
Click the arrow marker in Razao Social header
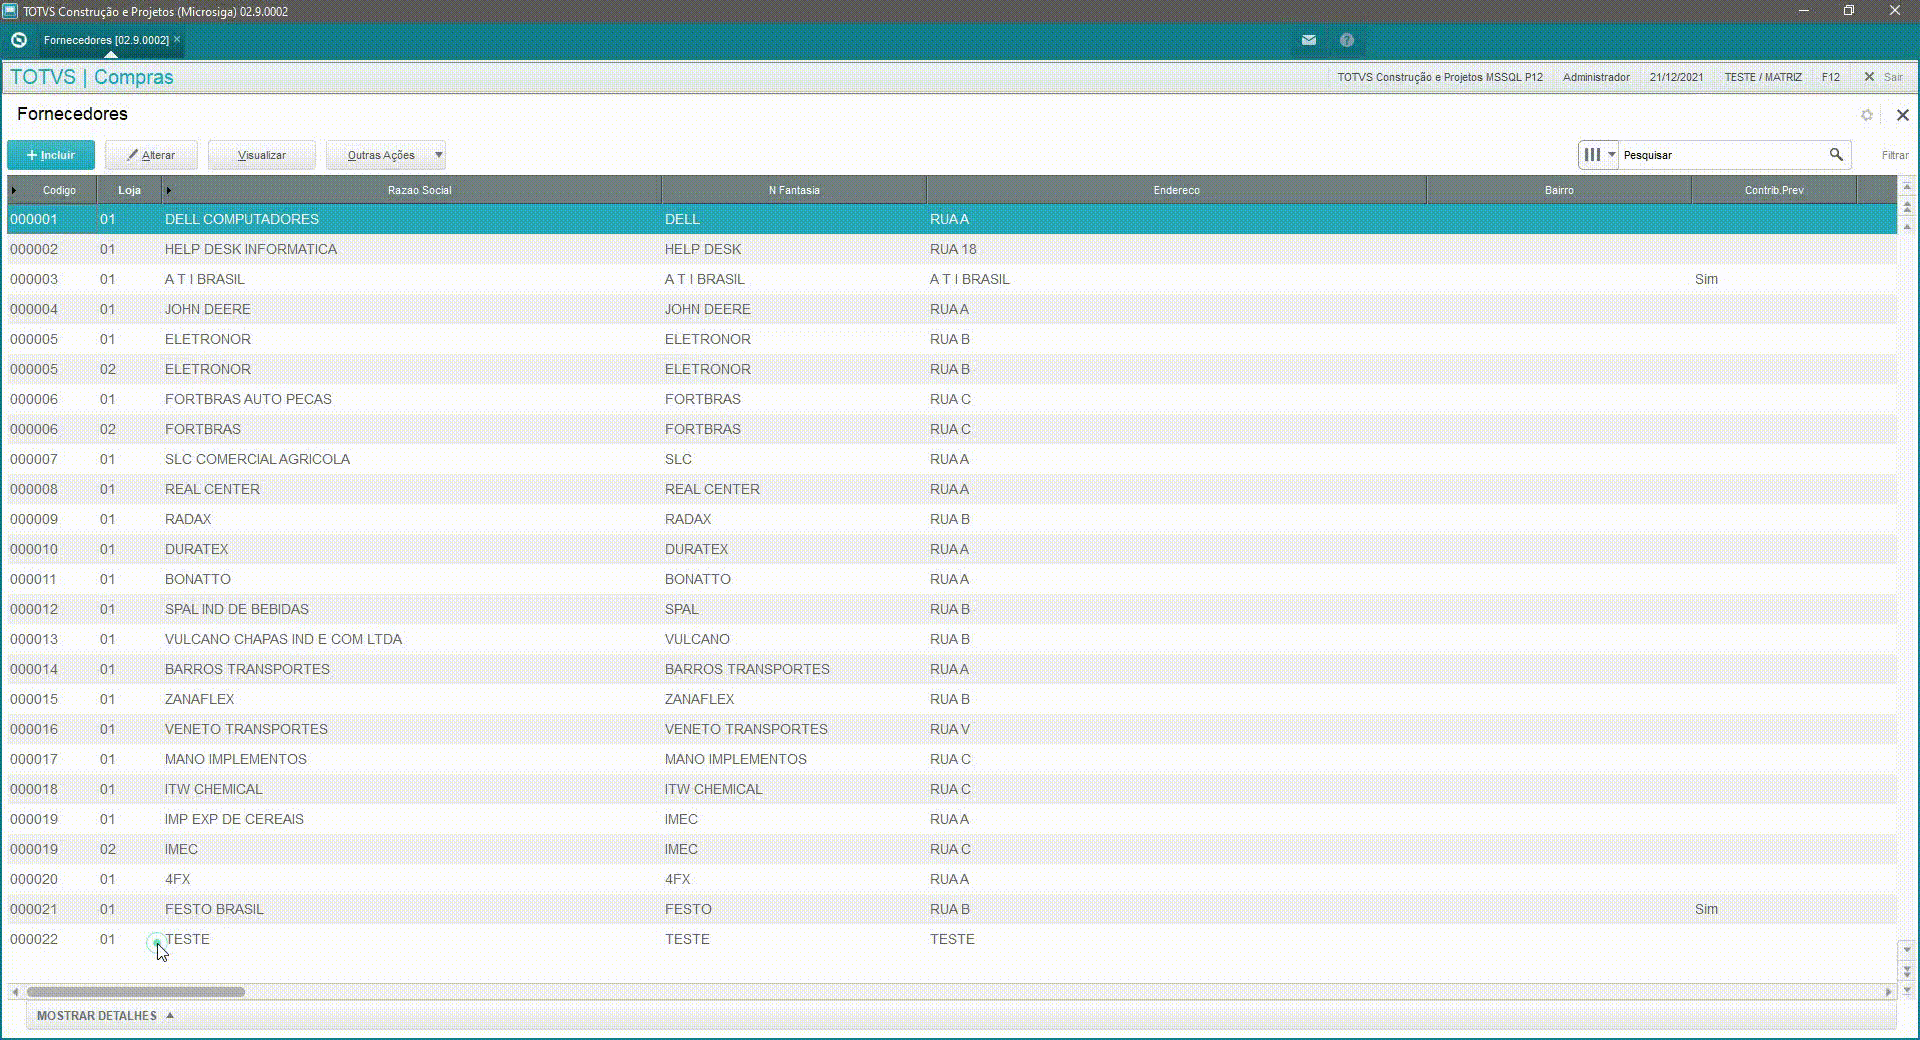169,190
